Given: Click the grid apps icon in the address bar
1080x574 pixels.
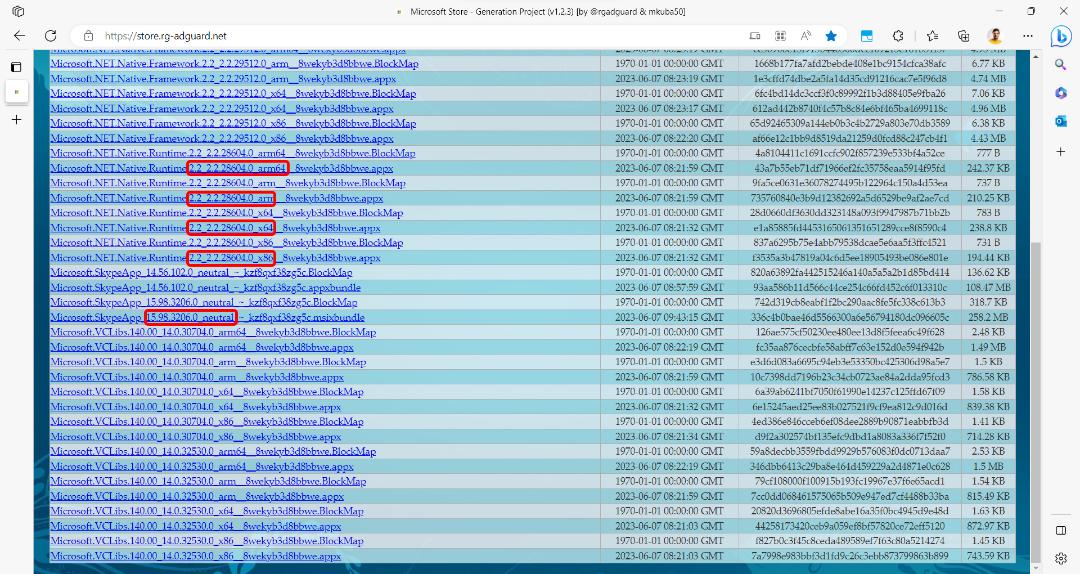Looking at the screenshot, I should coord(780,36).
